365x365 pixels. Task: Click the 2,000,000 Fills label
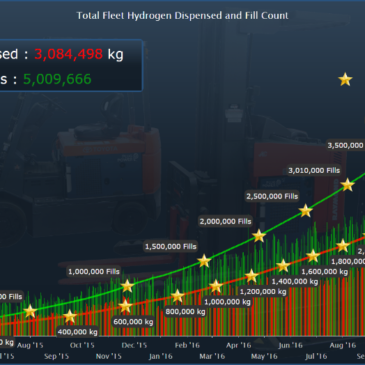pyautogui.click(x=225, y=221)
